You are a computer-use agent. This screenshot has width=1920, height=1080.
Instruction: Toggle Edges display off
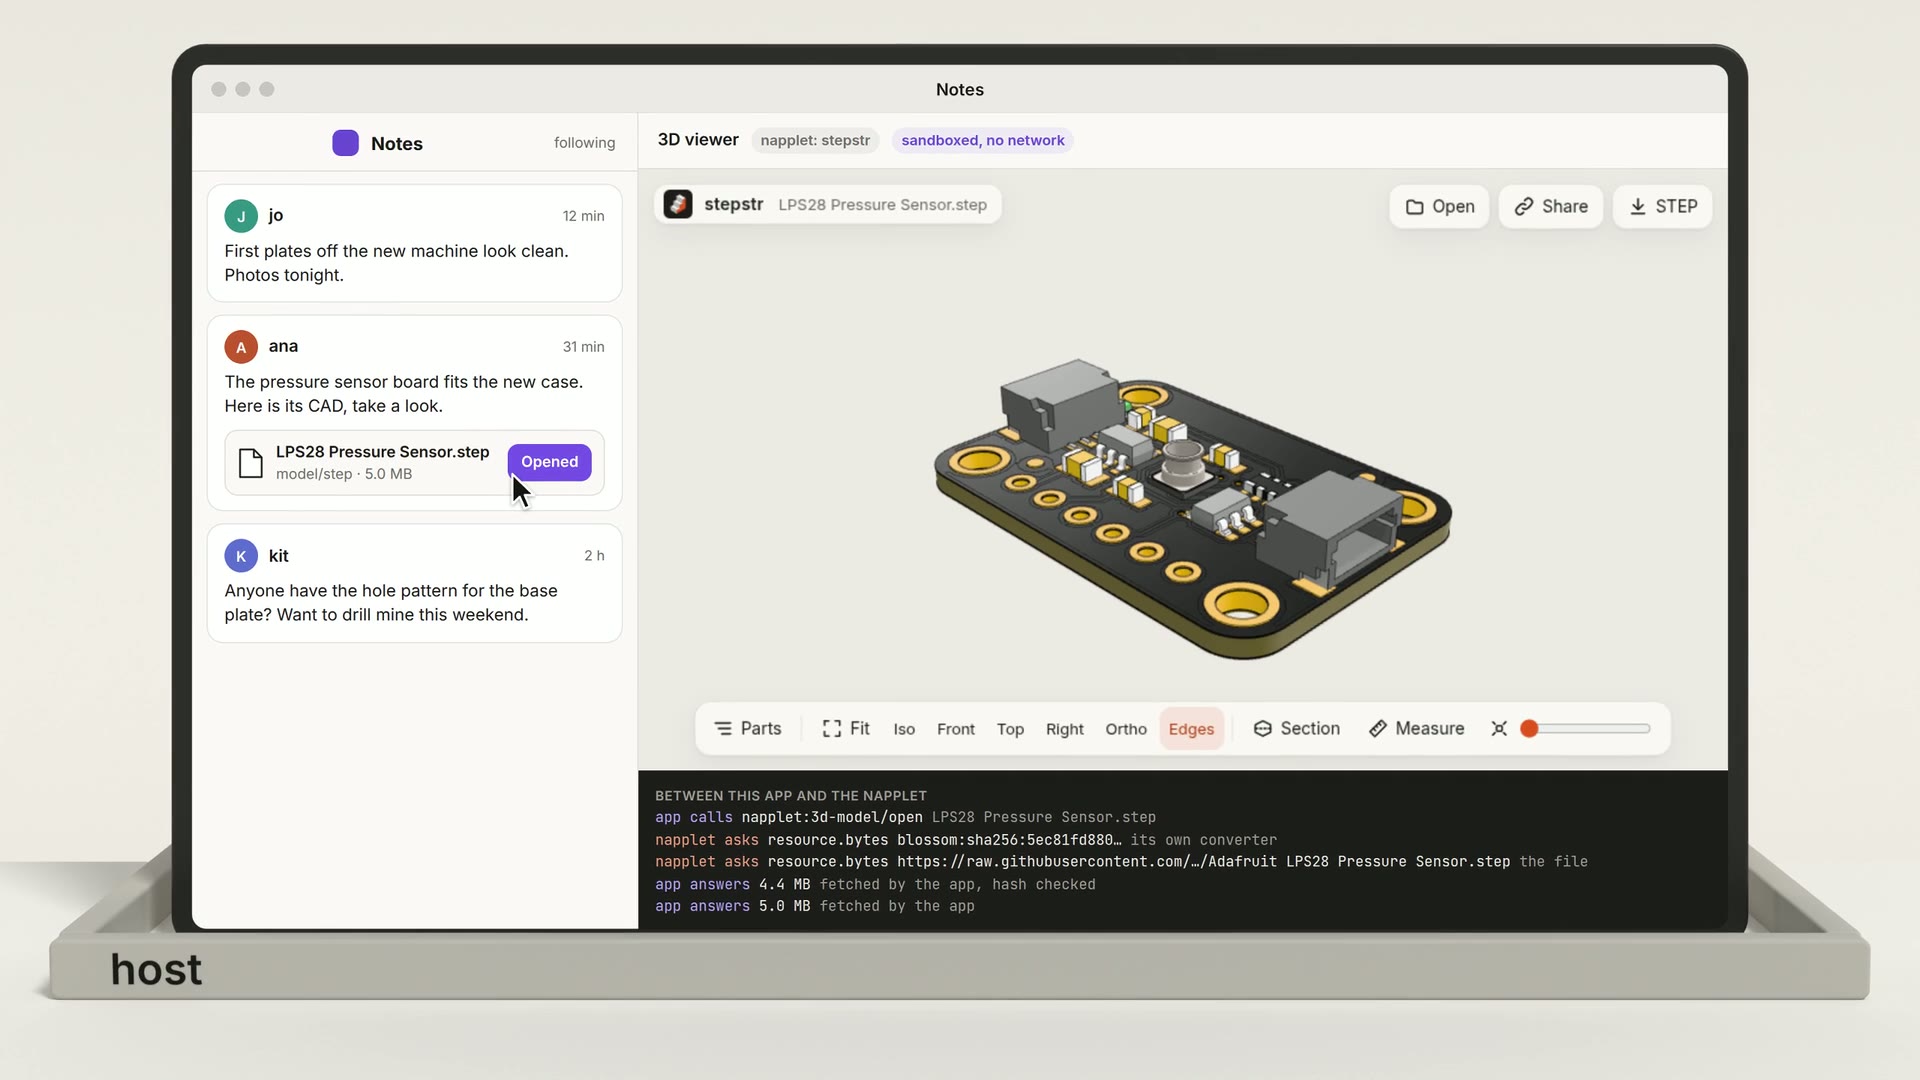tap(1191, 729)
